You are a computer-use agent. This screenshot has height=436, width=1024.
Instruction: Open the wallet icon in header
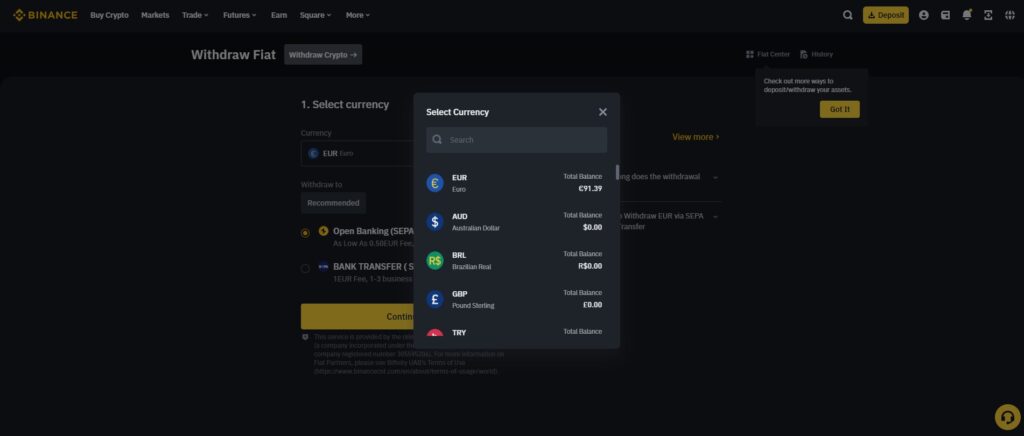click(945, 15)
